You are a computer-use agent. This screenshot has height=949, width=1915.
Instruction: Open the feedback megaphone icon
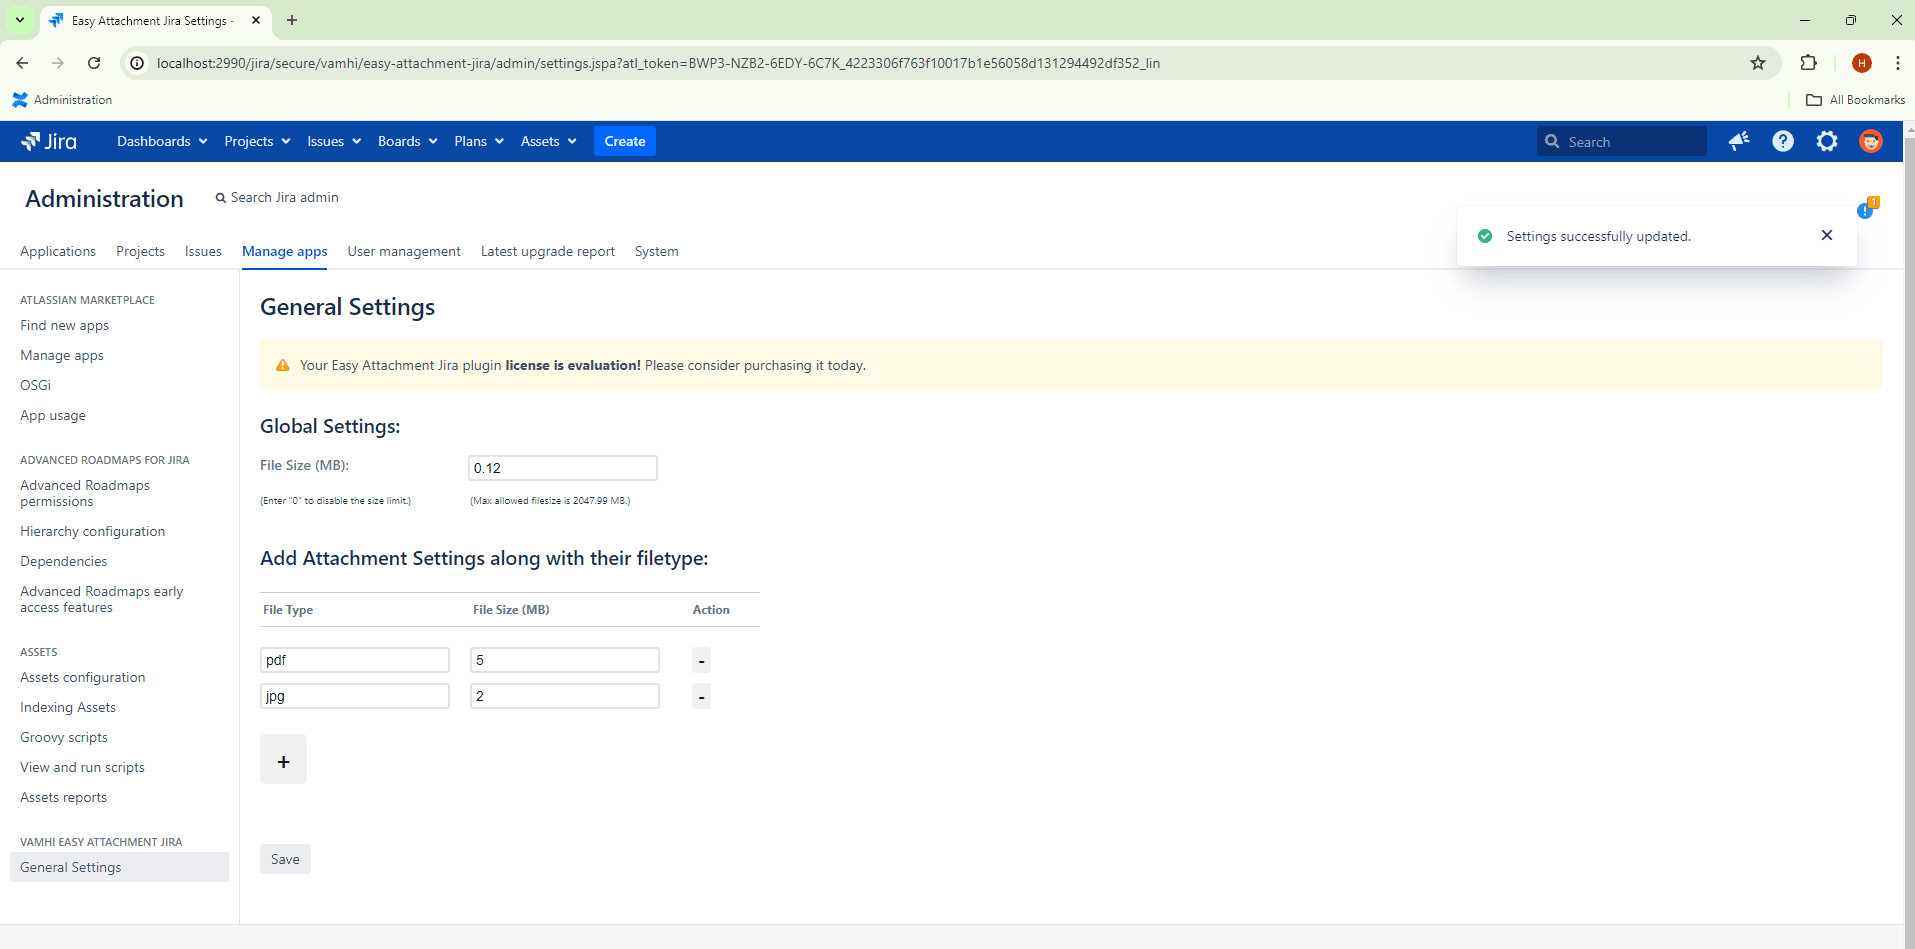click(x=1739, y=141)
